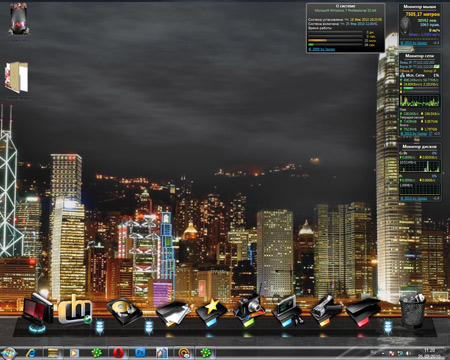
Task: Open the star favorites folder in dock
Action: click(x=211, y=312)
